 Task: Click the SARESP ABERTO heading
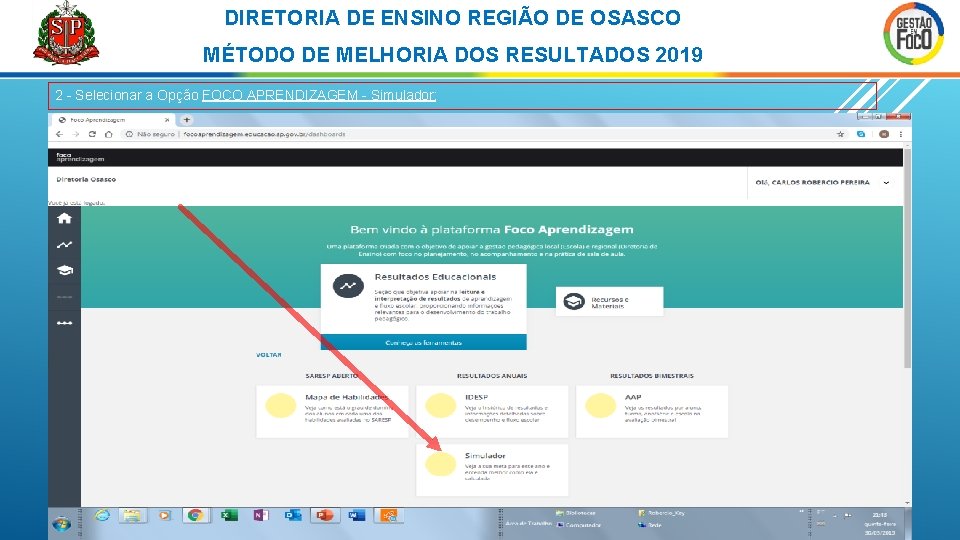(332, 376)
